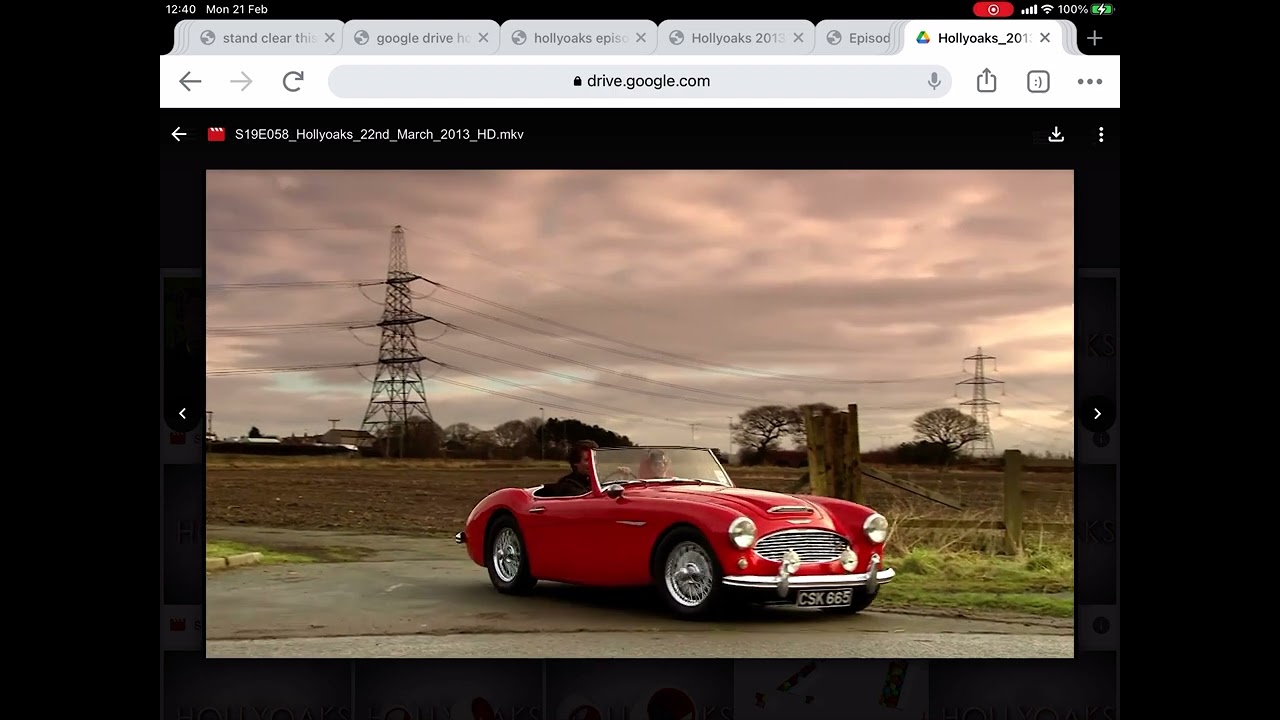Screen dimensions: 1280x720
Task: Open the browser three-dot menu
Action: [x=1090, y=82]
